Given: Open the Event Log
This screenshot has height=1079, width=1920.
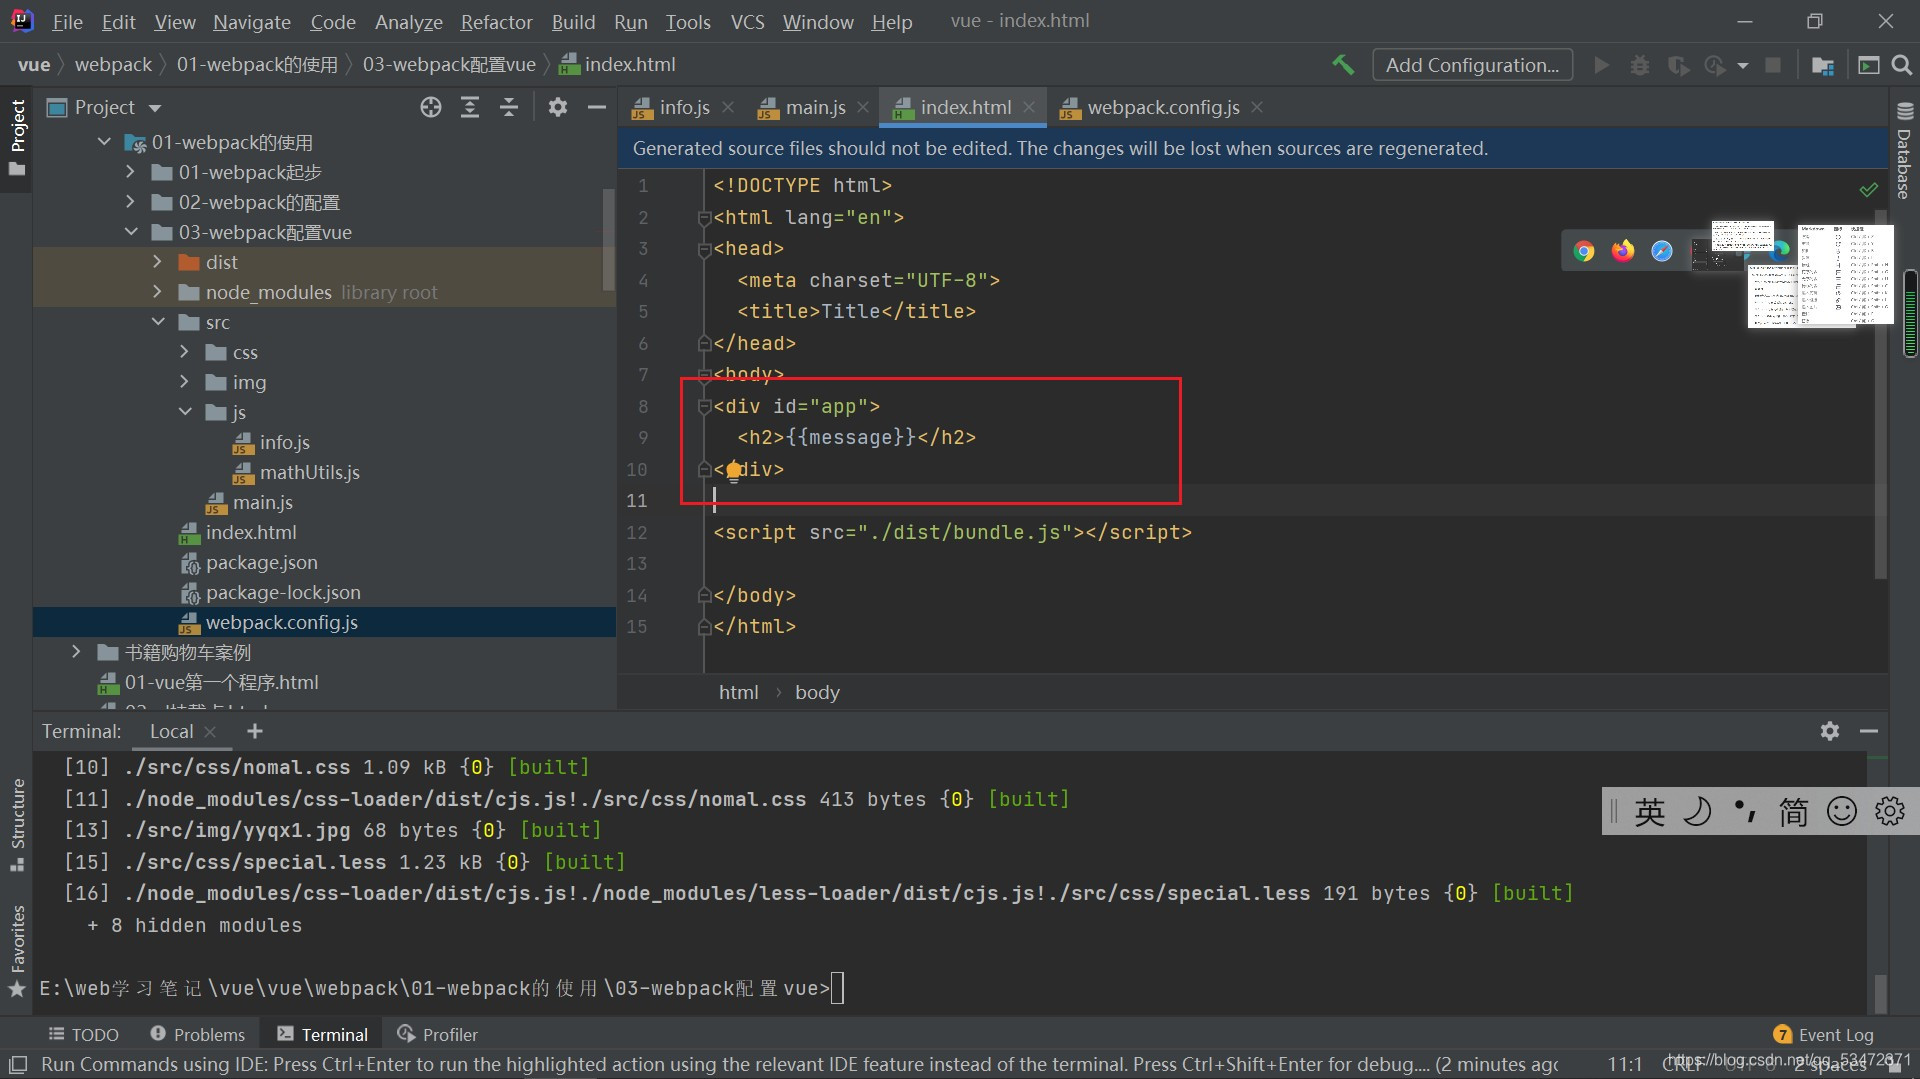Looking at the screenshot, I should [1824, 1034].
